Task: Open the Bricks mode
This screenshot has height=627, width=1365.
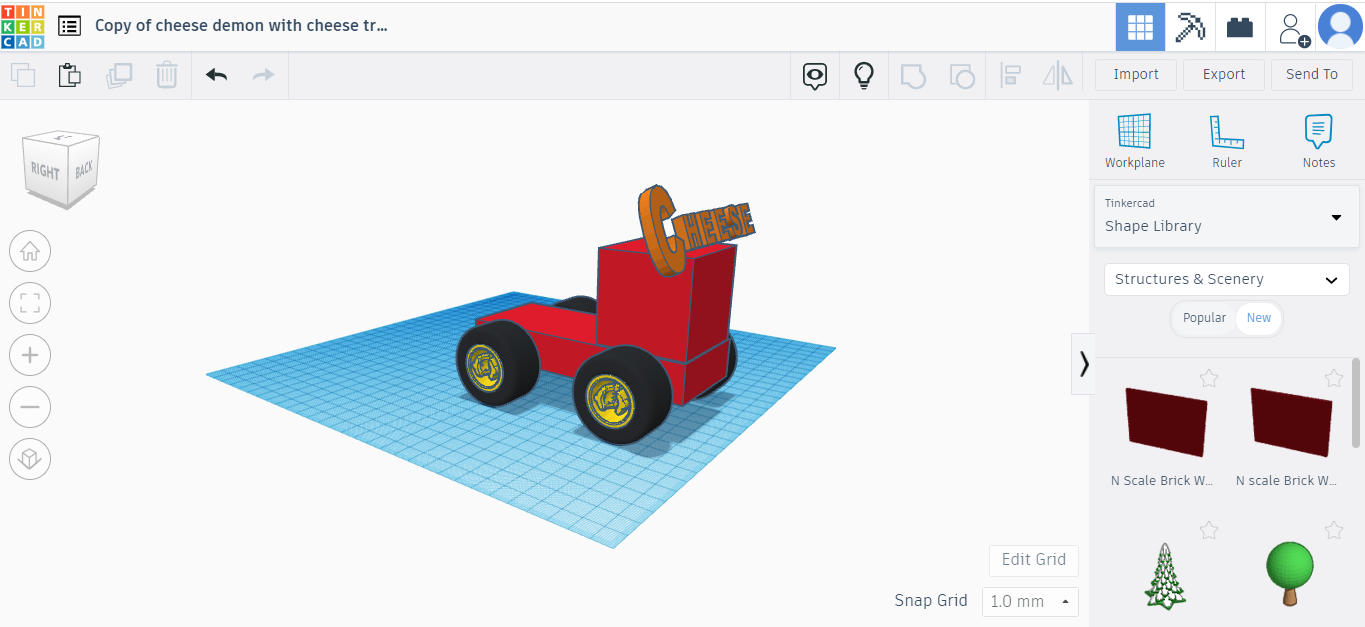Action: (1240, 27)
